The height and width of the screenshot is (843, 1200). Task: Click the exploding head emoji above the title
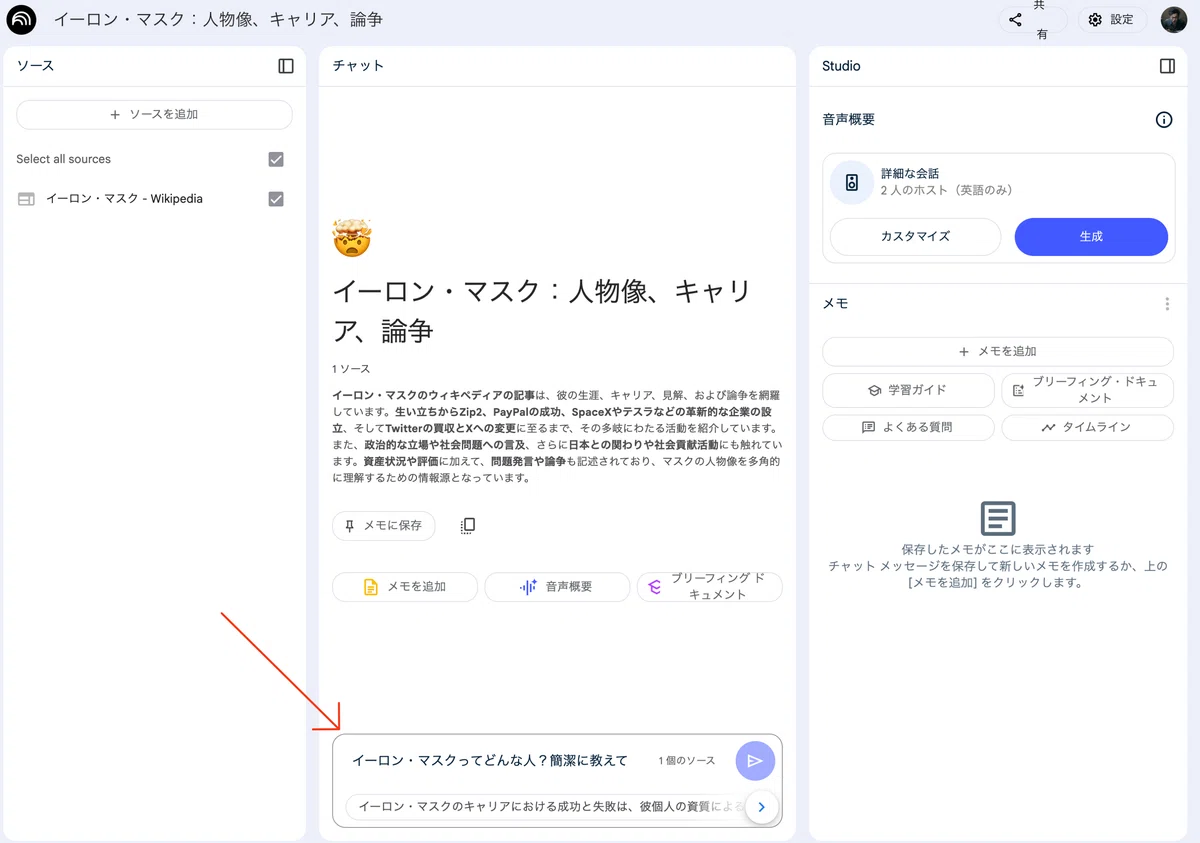point(352,238)
